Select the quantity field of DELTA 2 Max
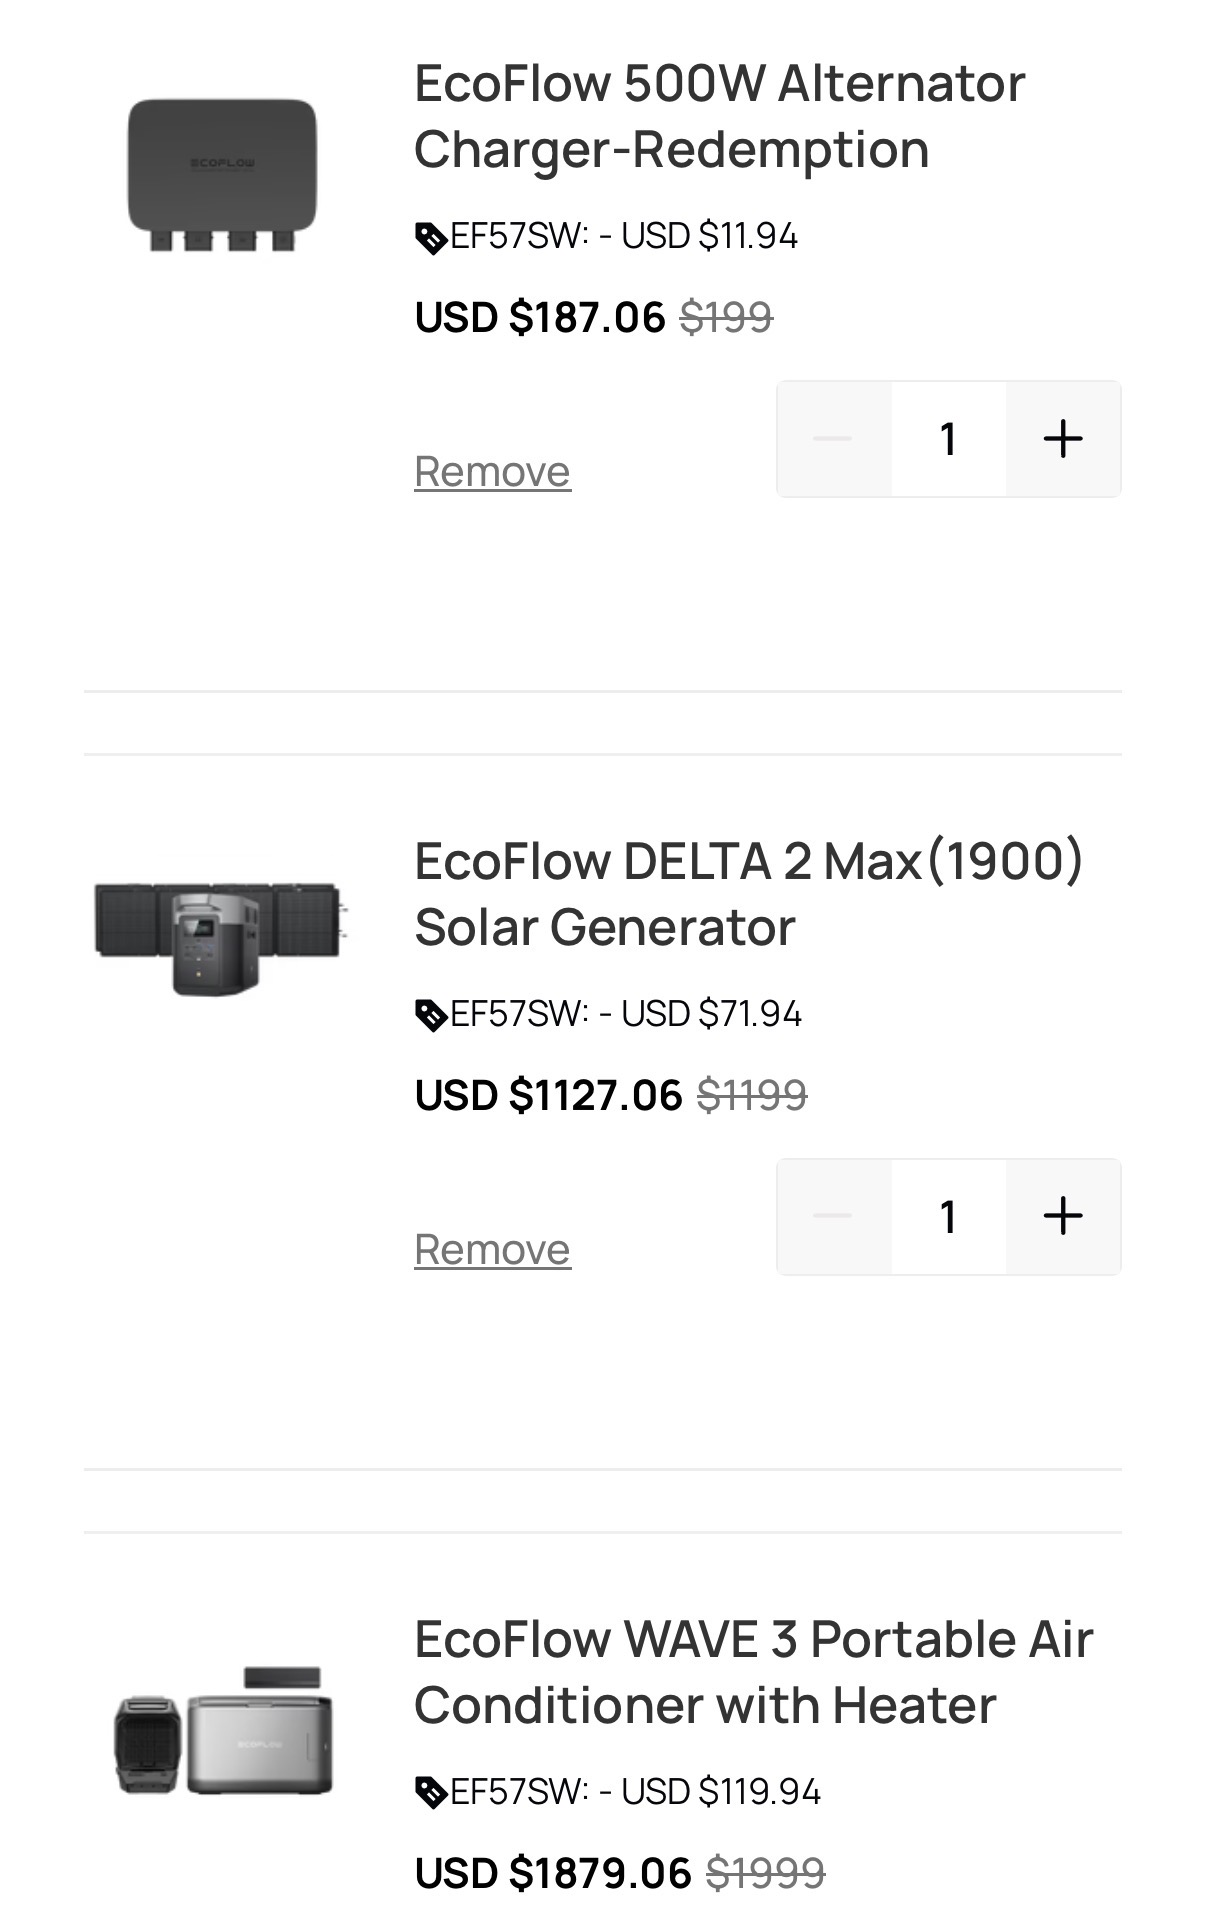The width and height of the screenshot is (1206, 1912). tap(949, 1217)
